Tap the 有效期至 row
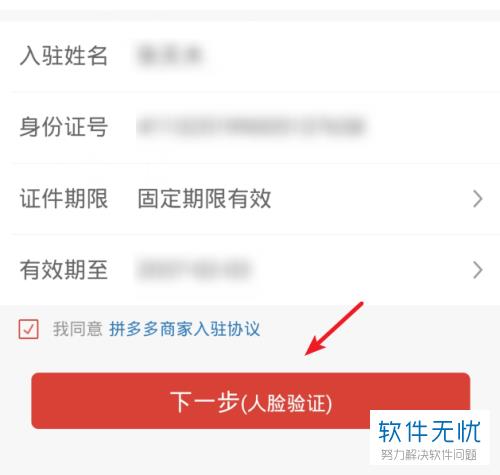 [x=250, y=270]
